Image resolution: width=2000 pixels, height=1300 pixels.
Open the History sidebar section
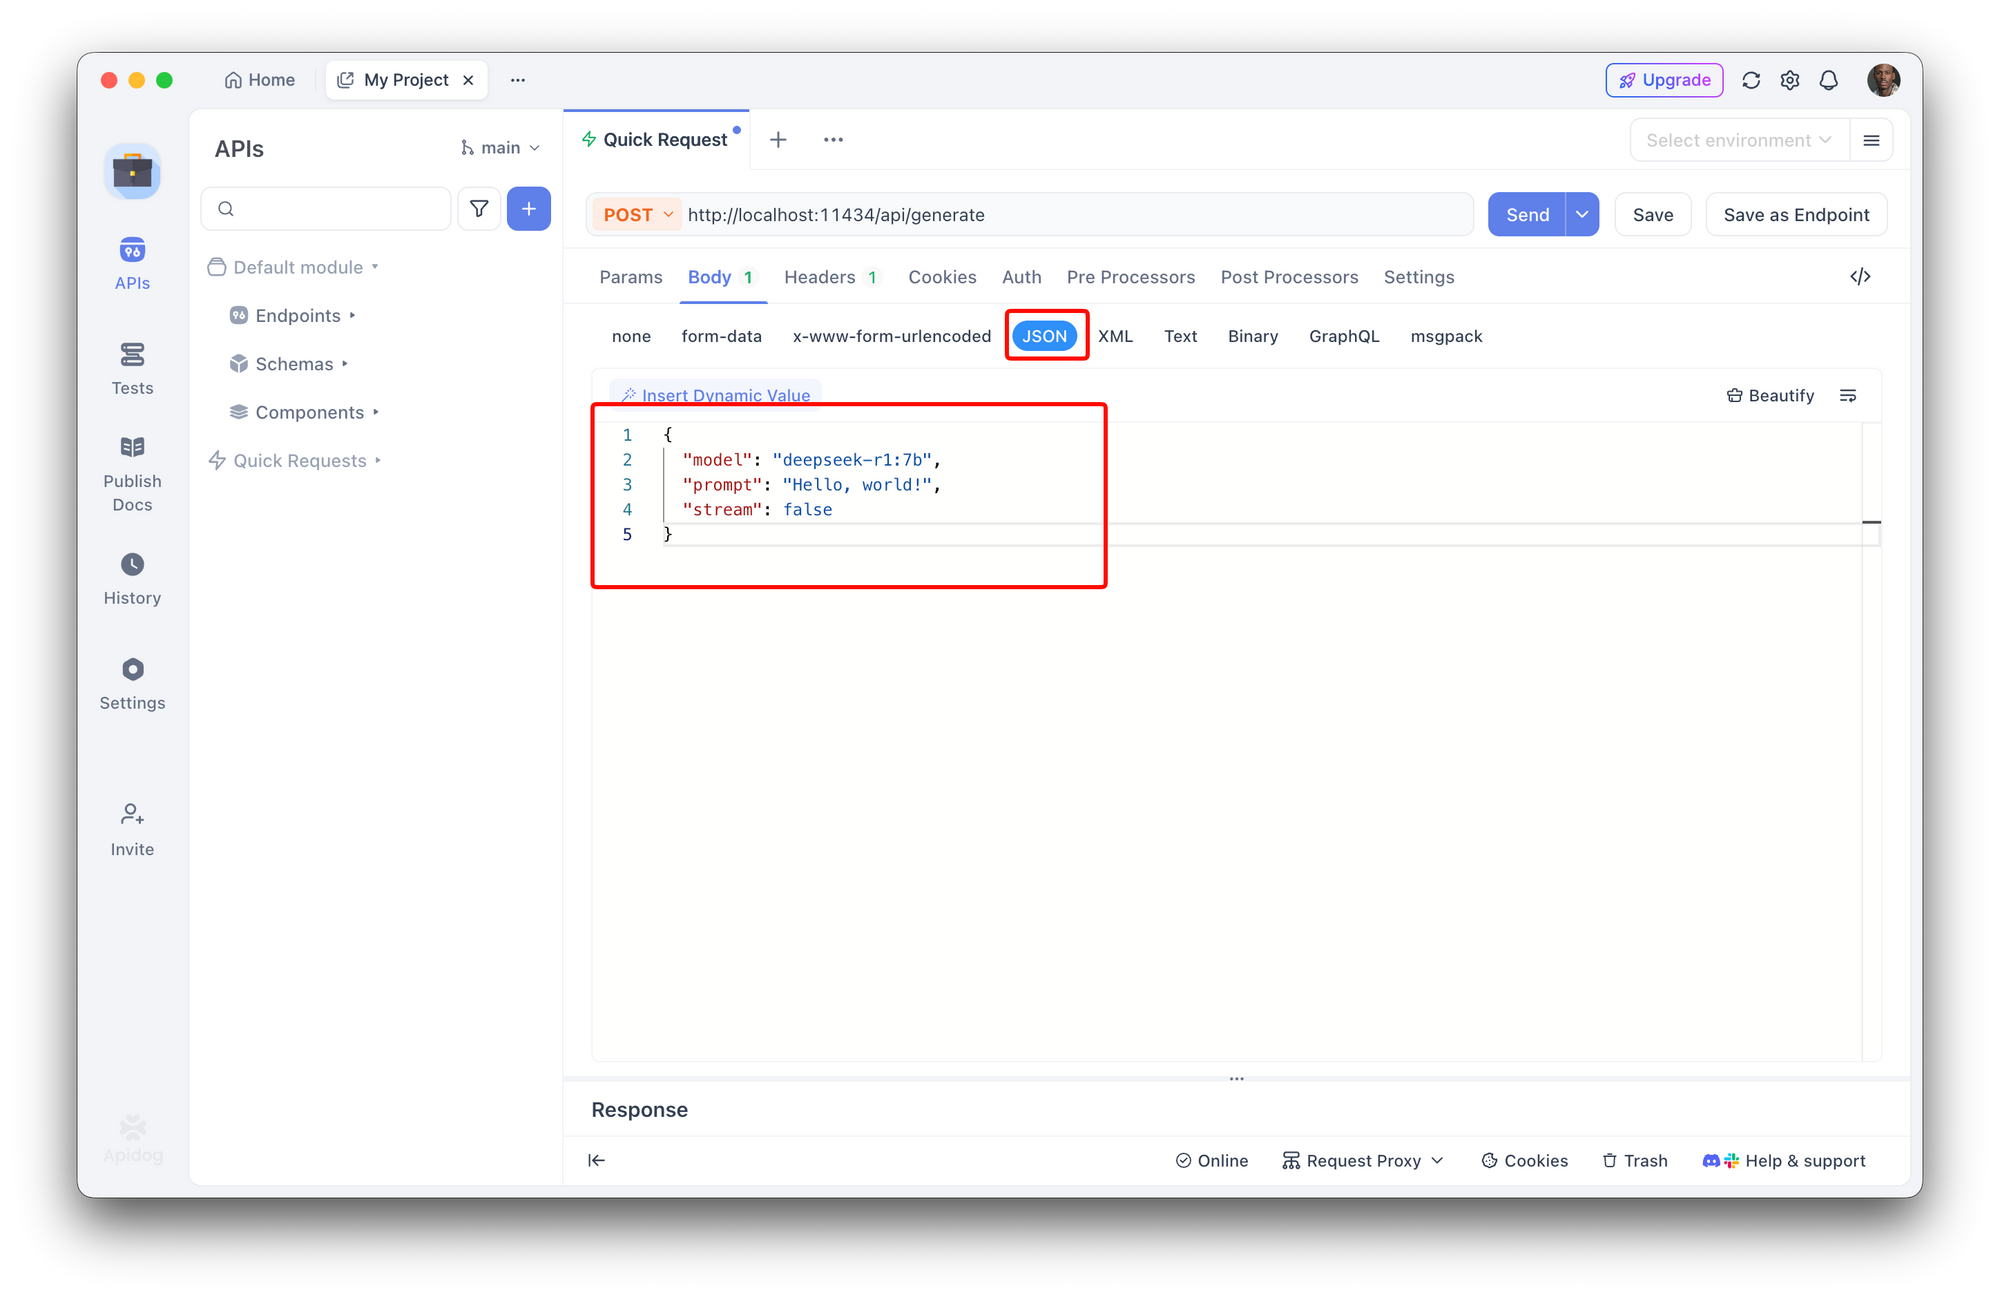coord(132,579)
